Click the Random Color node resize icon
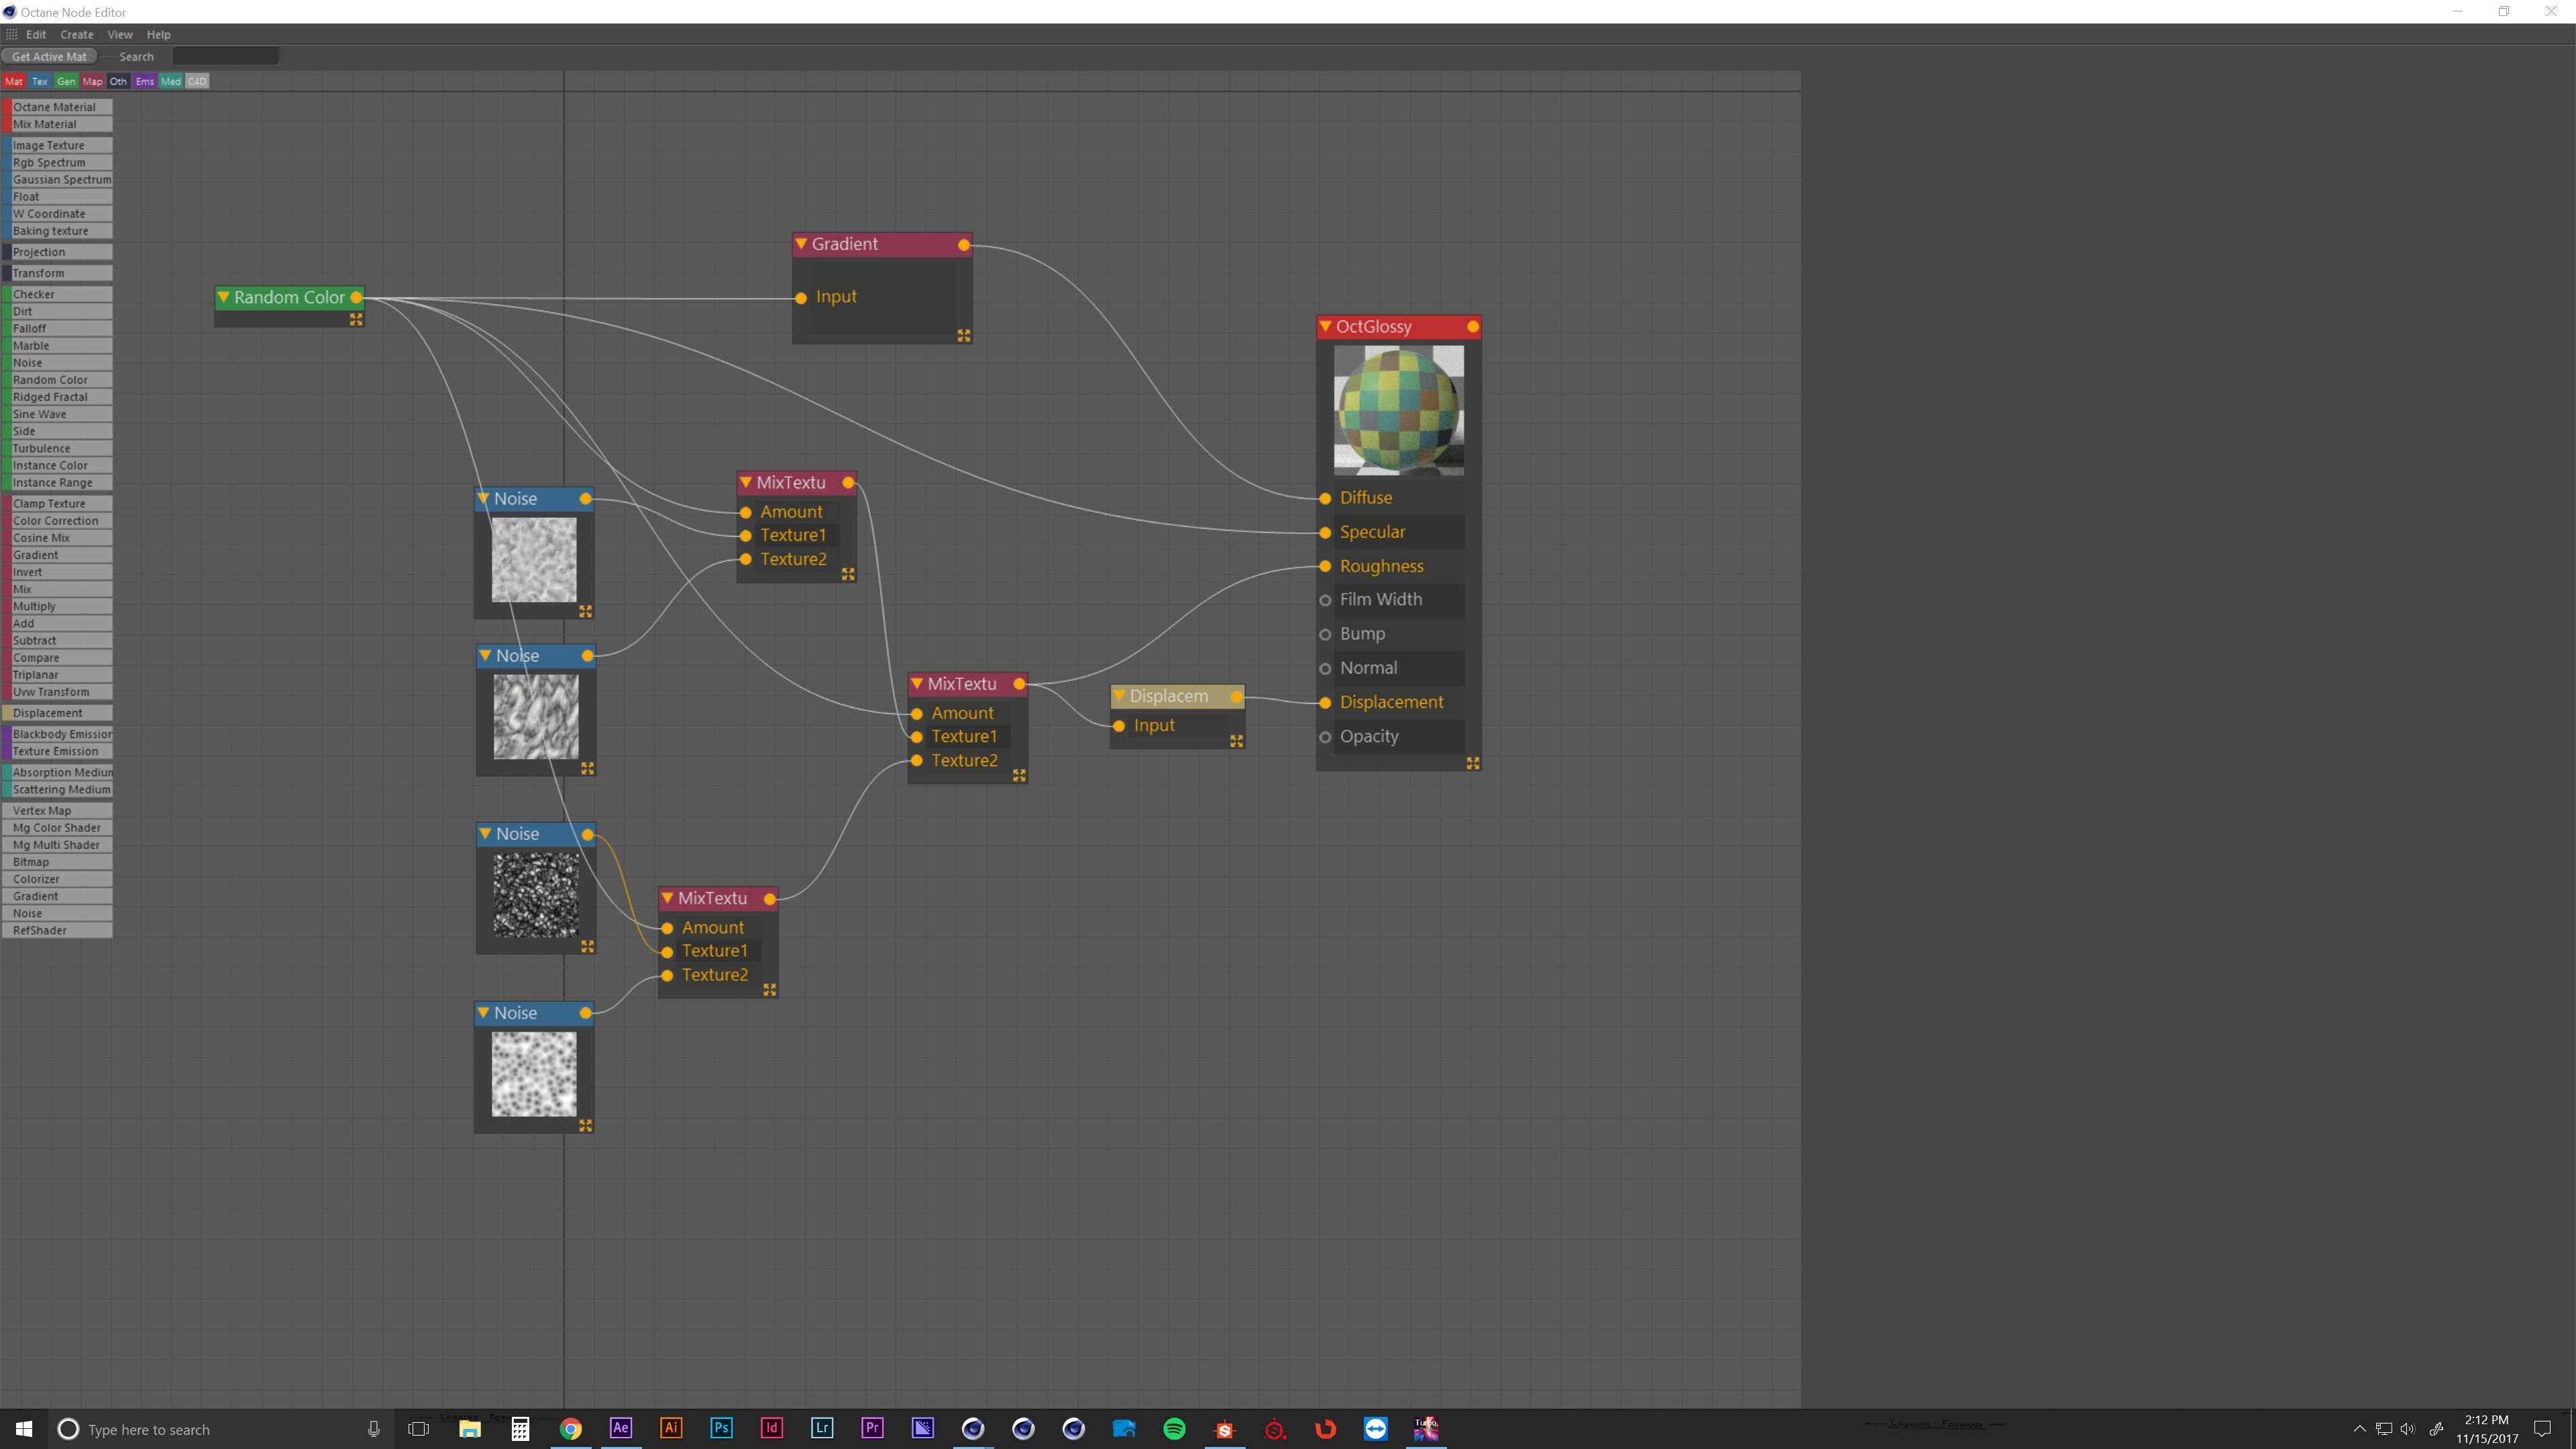 355,319
